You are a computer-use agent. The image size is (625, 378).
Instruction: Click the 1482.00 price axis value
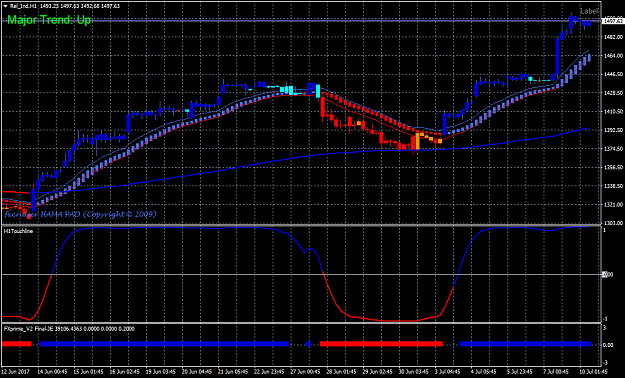(x=614, y=37)
